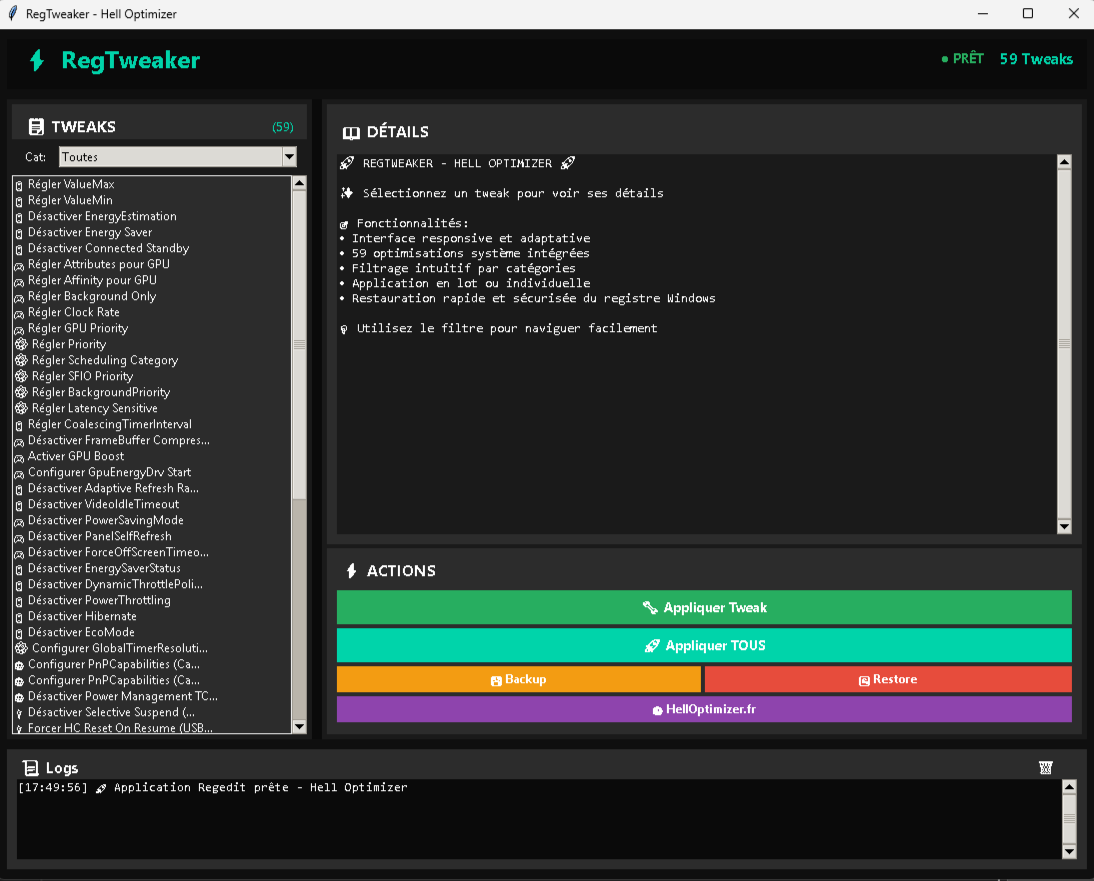This screenshot has height=881, width=1094.
Task: Click the Appliquer TOUS button
Action: tap(704, 645)
